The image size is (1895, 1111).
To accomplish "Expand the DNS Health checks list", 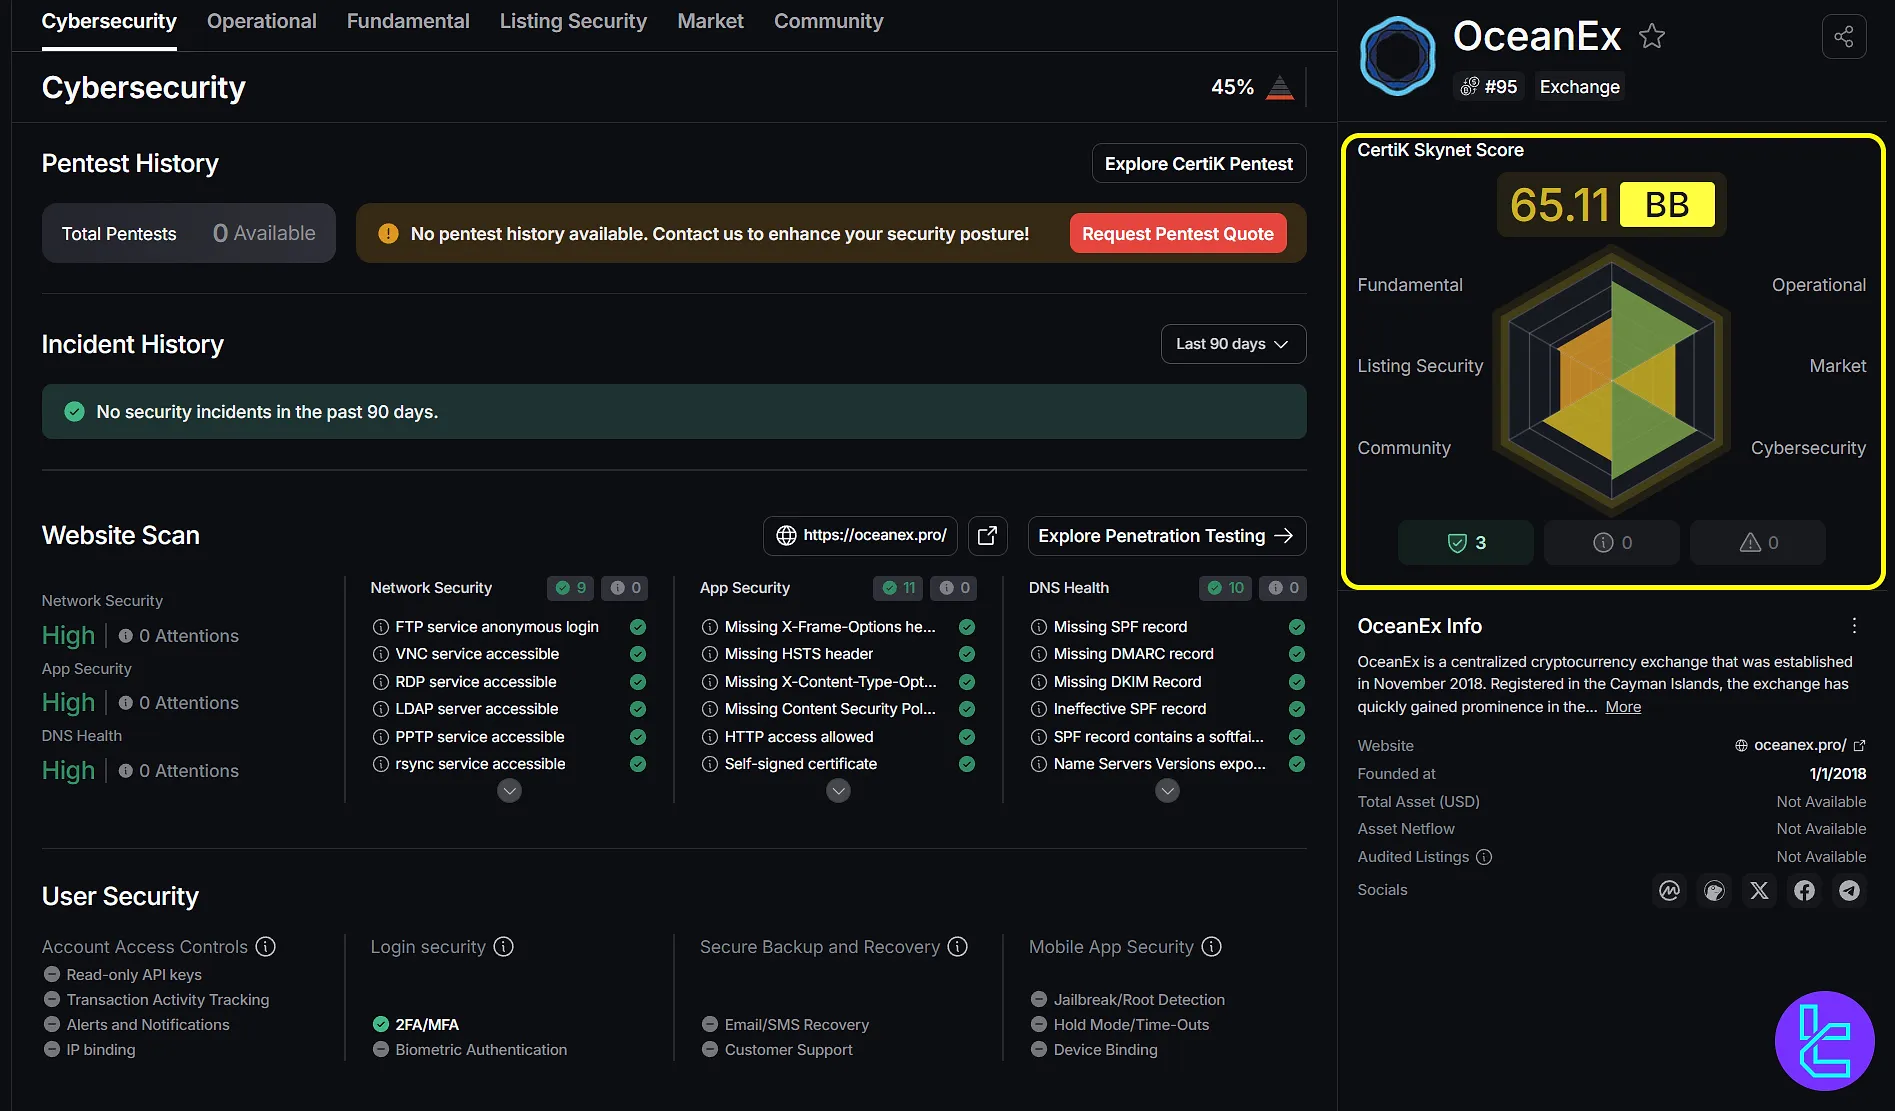I will 1167,791.
